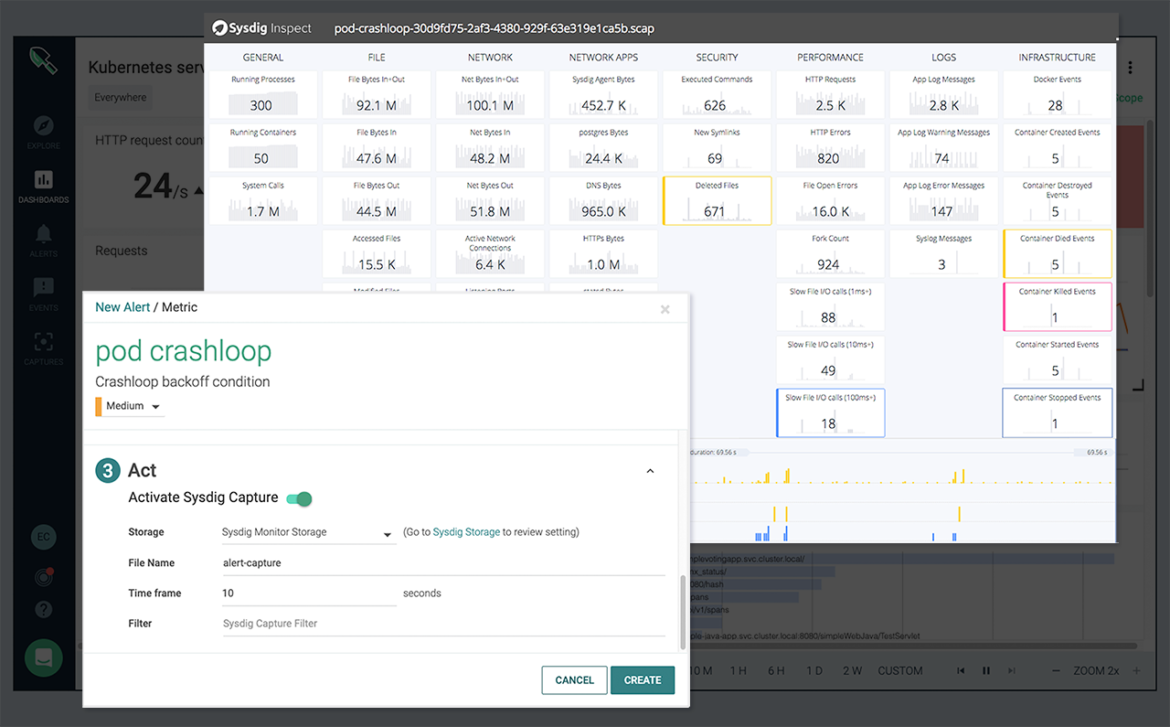1170x727 pixels.
Task: Click the alert dialog scrollbar
Action: pos(682,612)
